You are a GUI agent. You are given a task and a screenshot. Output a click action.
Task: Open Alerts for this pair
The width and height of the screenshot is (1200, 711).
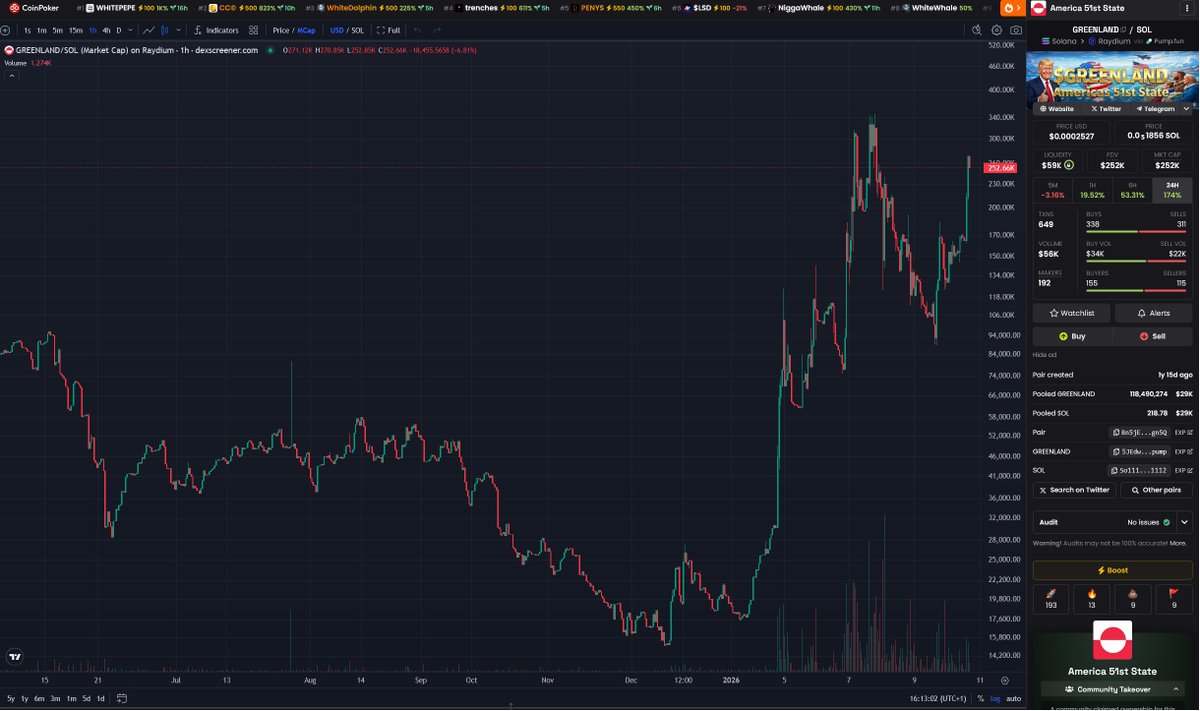coord(1153,313)
